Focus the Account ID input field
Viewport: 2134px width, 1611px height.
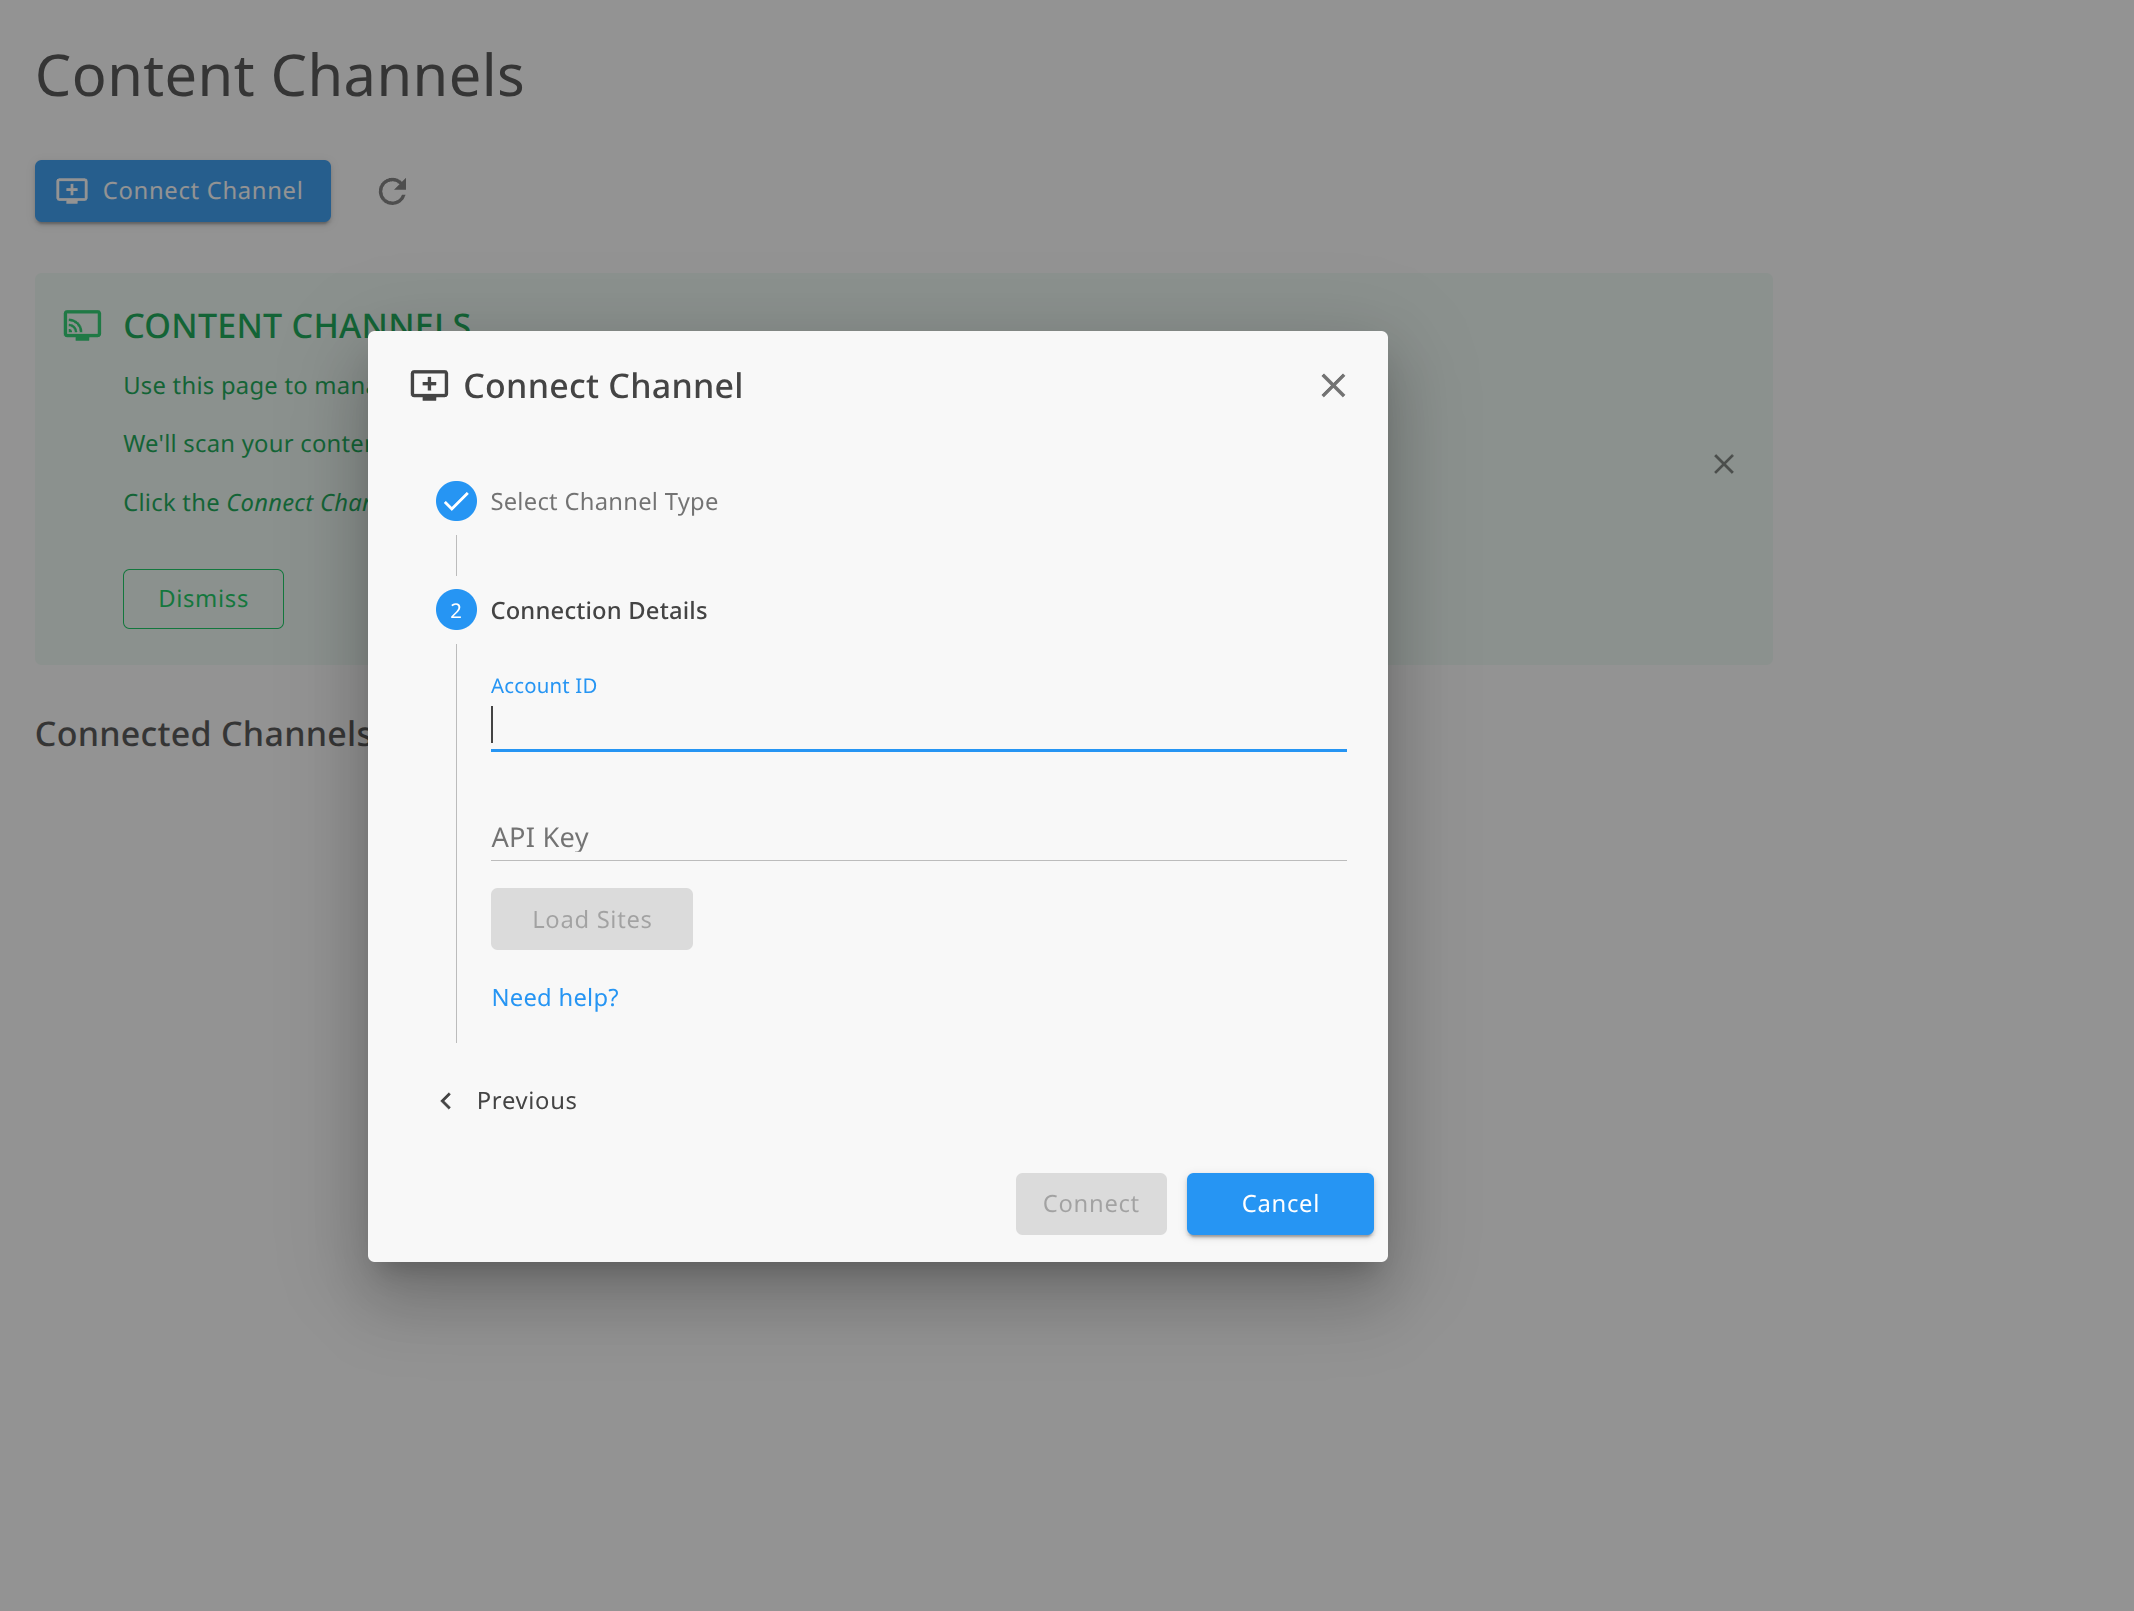[x=918, y=724]
